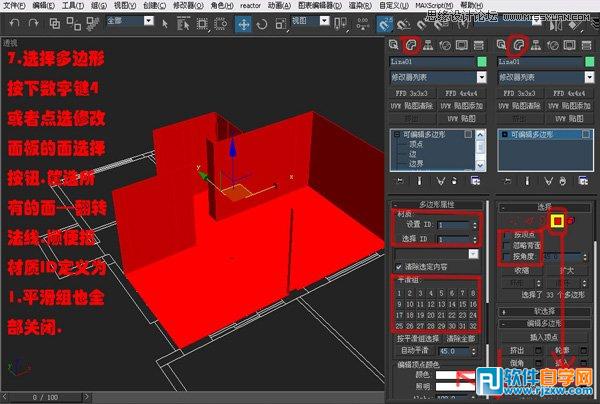The width and height of the screenshot is (600, 404).
Task: Activate the Select and Rotate tool
Action: (262, 25)
